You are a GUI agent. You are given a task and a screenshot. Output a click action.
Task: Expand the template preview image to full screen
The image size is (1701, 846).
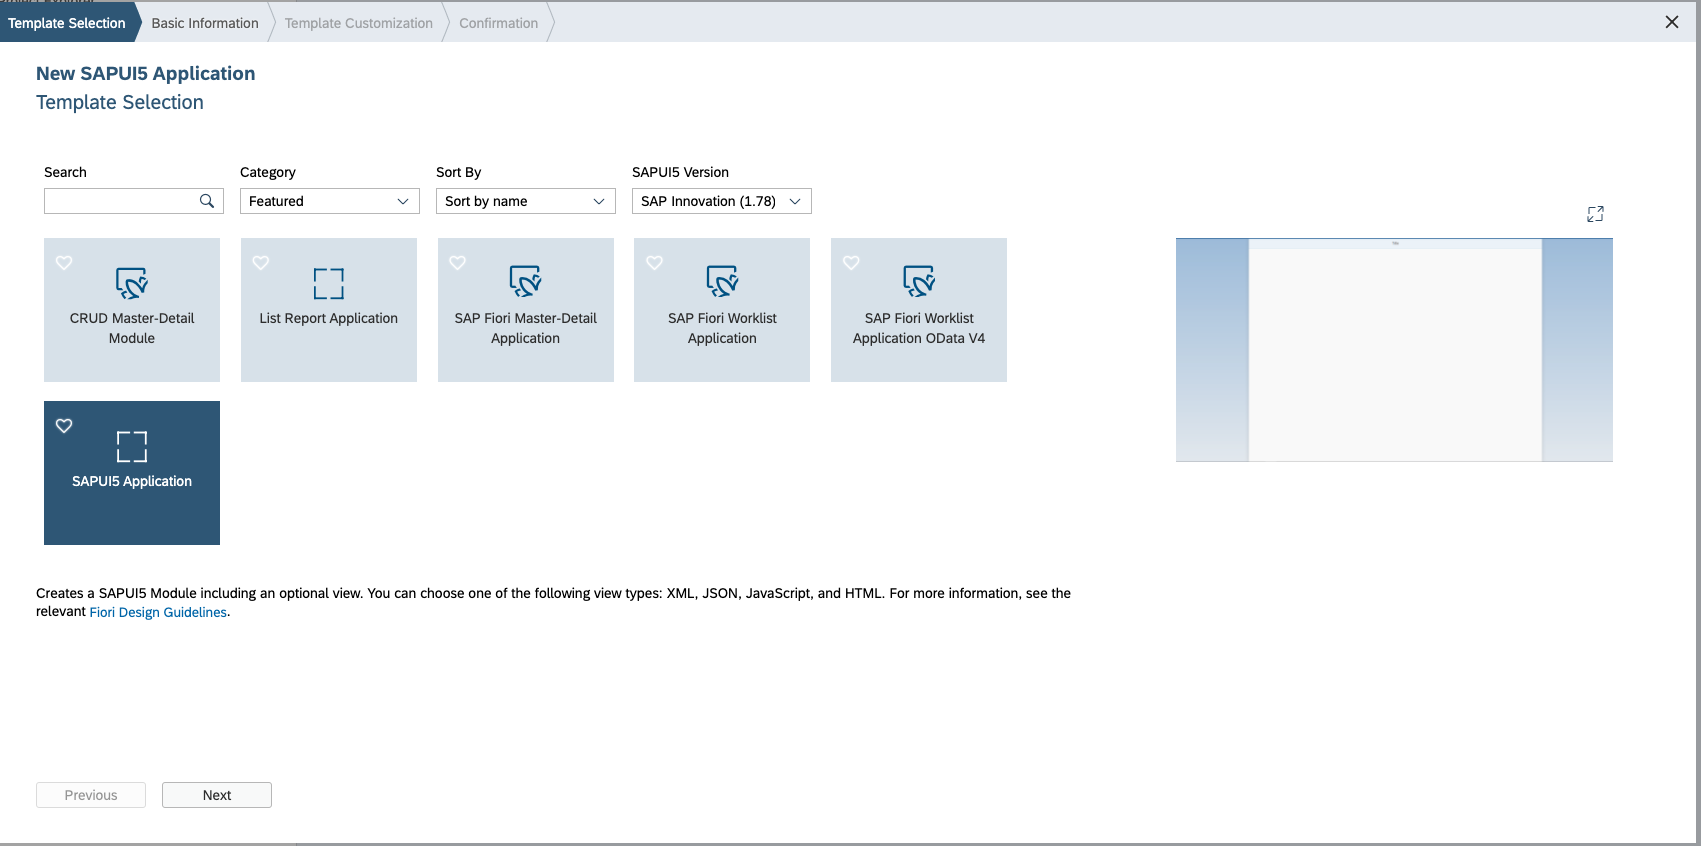(x=1595, y=214)
